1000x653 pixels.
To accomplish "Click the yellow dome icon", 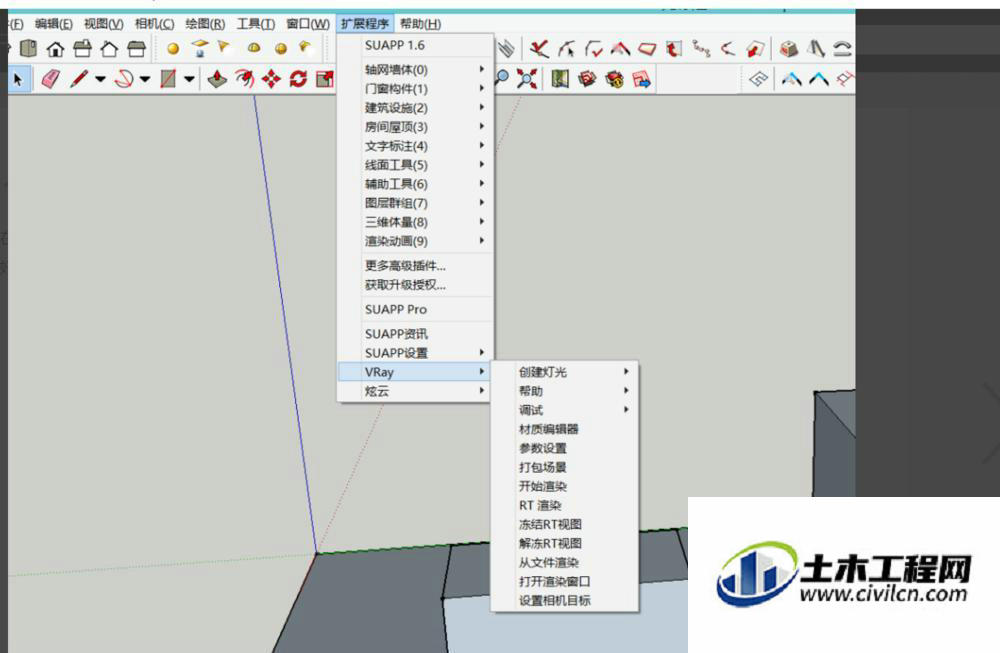I will (x=254, y=48).
